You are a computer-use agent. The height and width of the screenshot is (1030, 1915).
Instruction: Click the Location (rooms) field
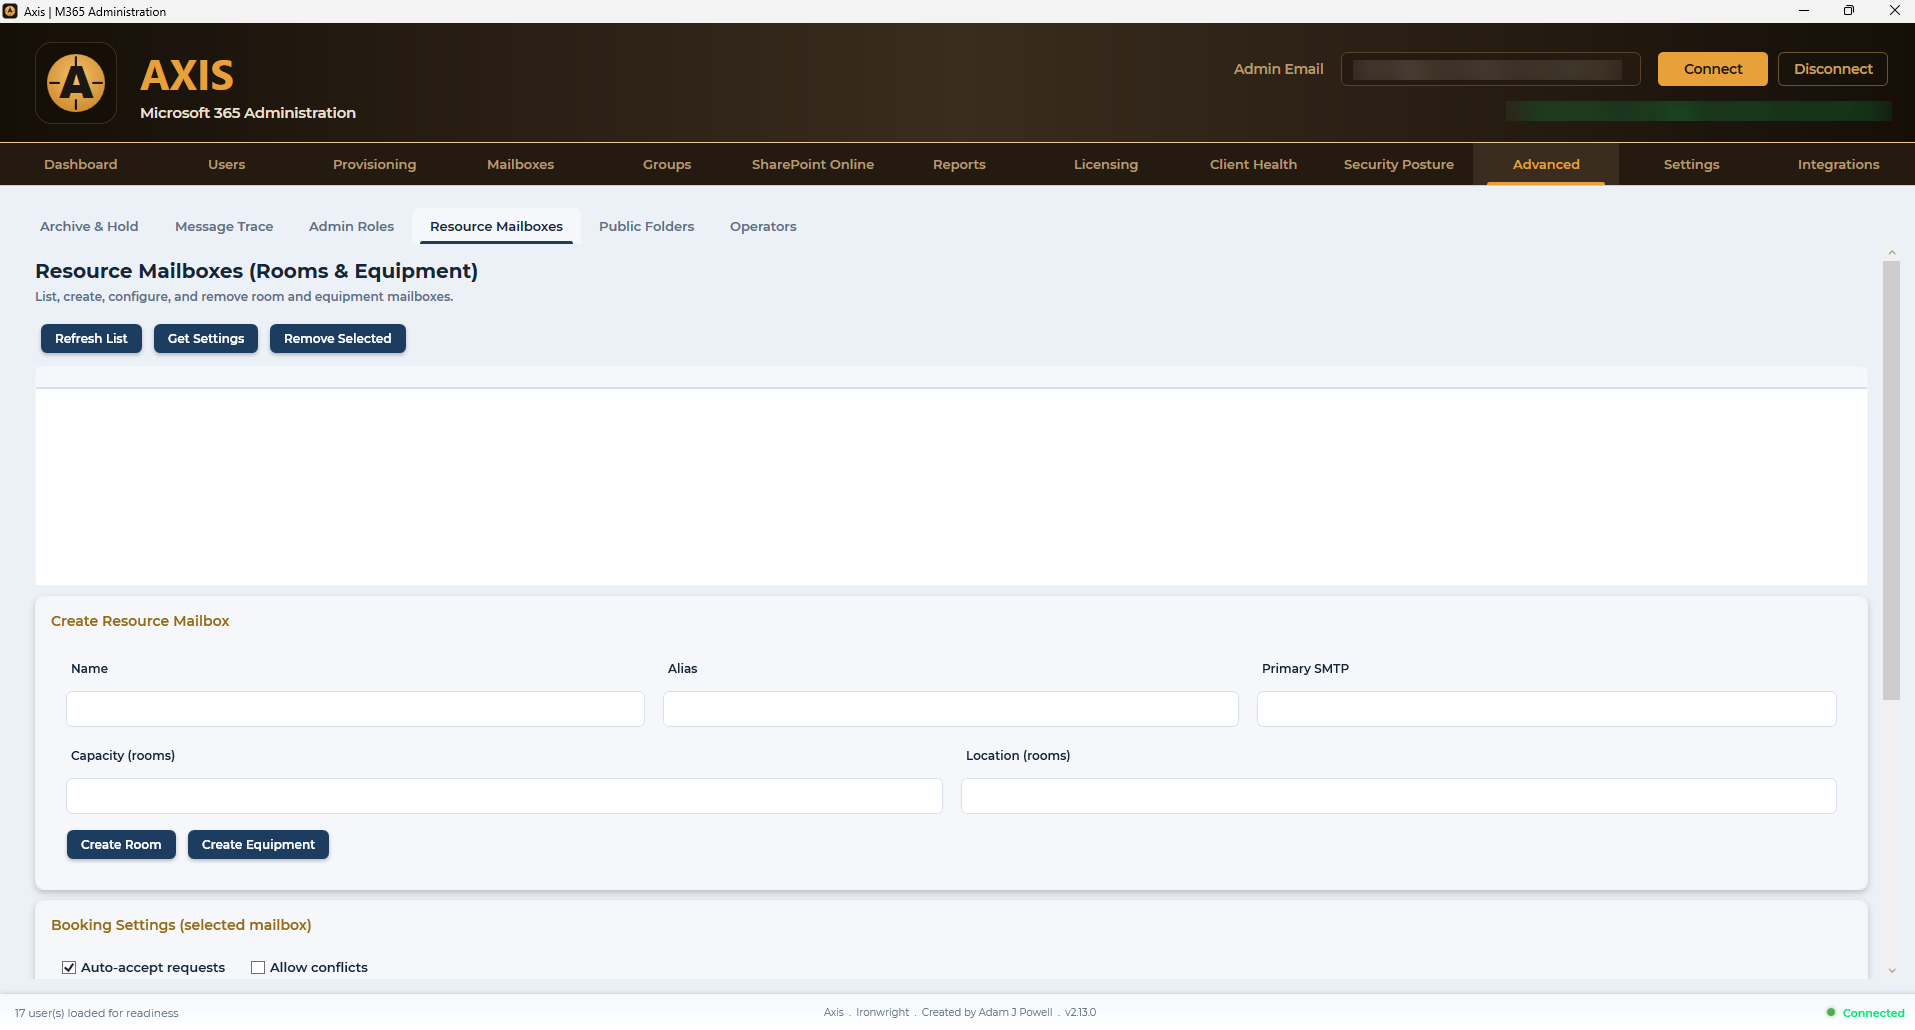[x=1398, y=796]
